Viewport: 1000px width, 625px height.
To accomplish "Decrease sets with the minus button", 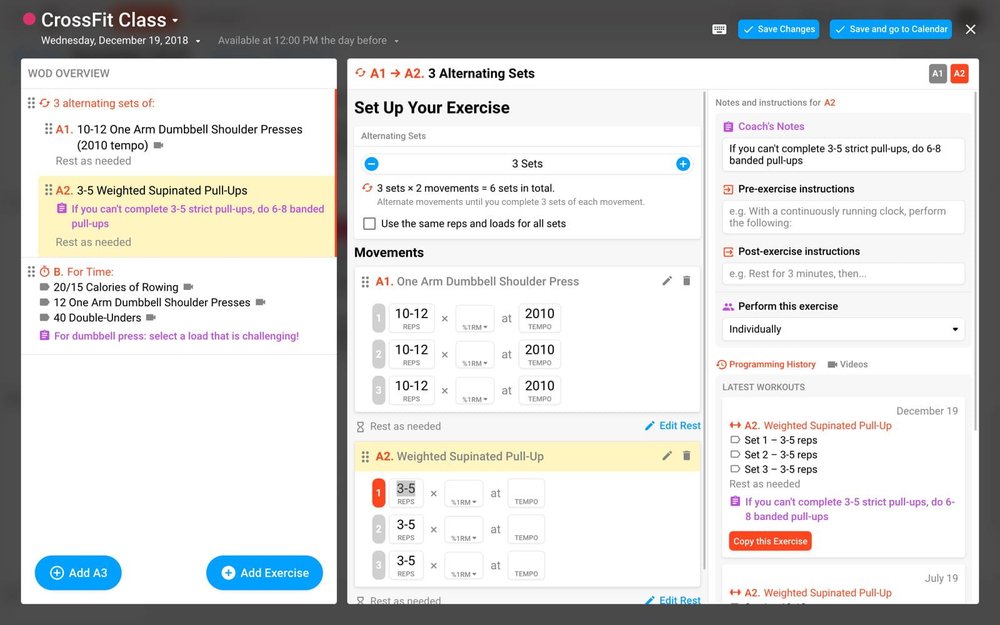I will (x=371, y=164).
